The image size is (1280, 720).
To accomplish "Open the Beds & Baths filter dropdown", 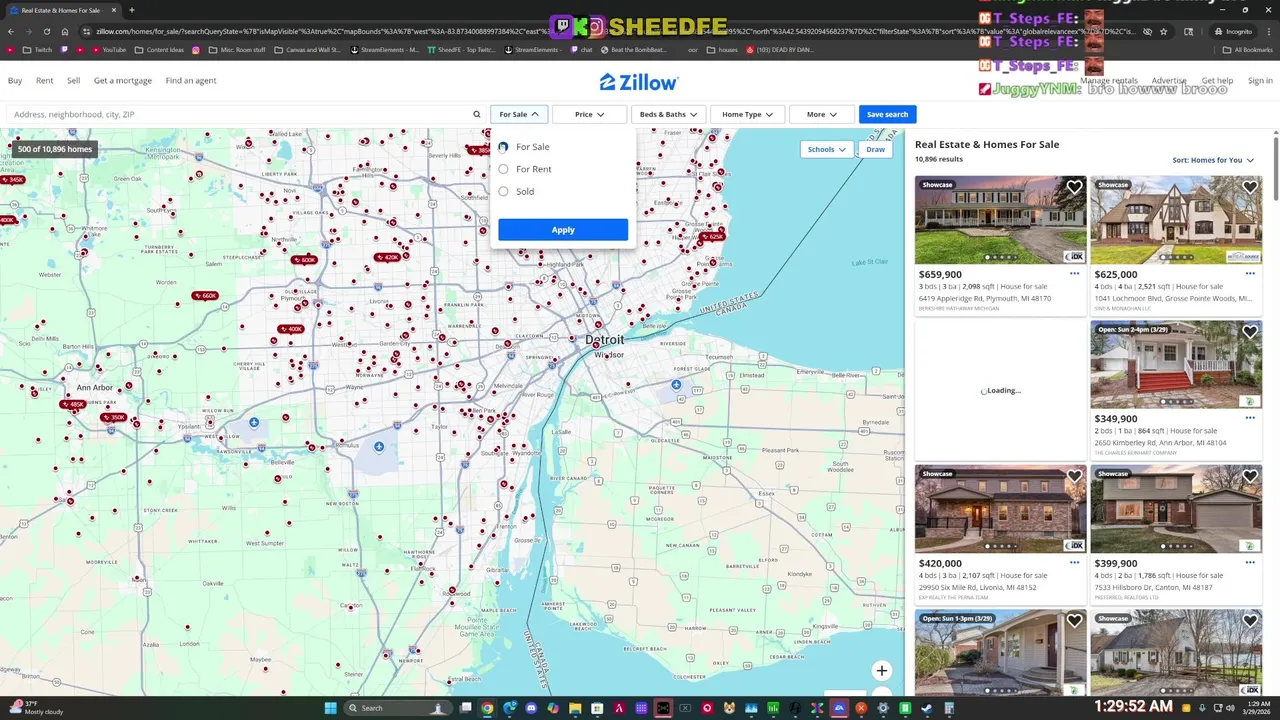I will (x=668, y=114).
